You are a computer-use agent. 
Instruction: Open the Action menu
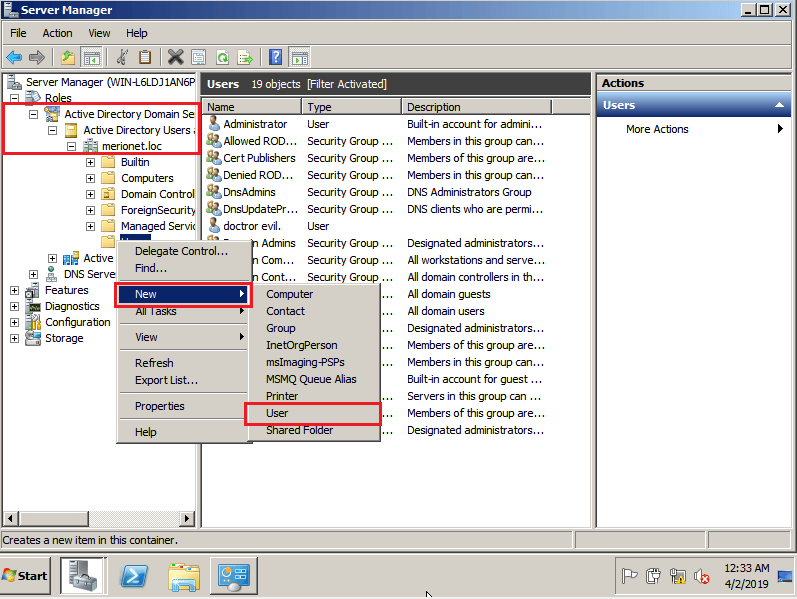[57, 33]
